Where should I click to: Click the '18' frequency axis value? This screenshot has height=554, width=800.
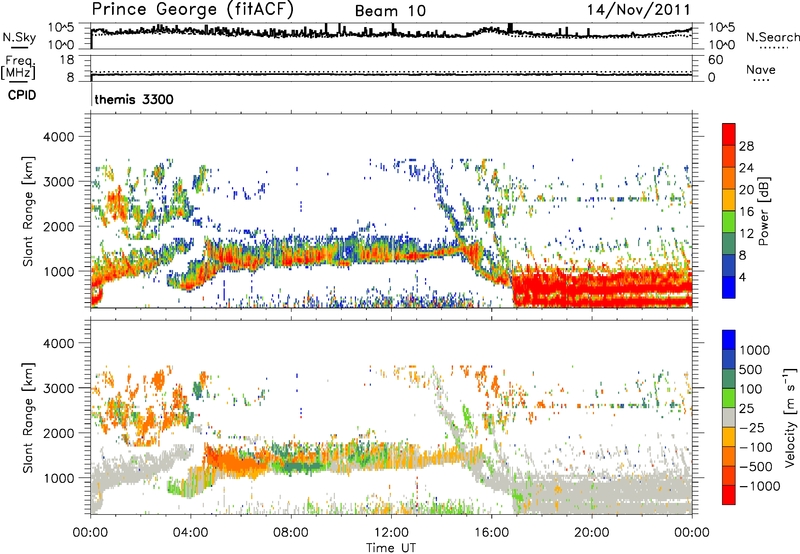(x=67, y=59)
